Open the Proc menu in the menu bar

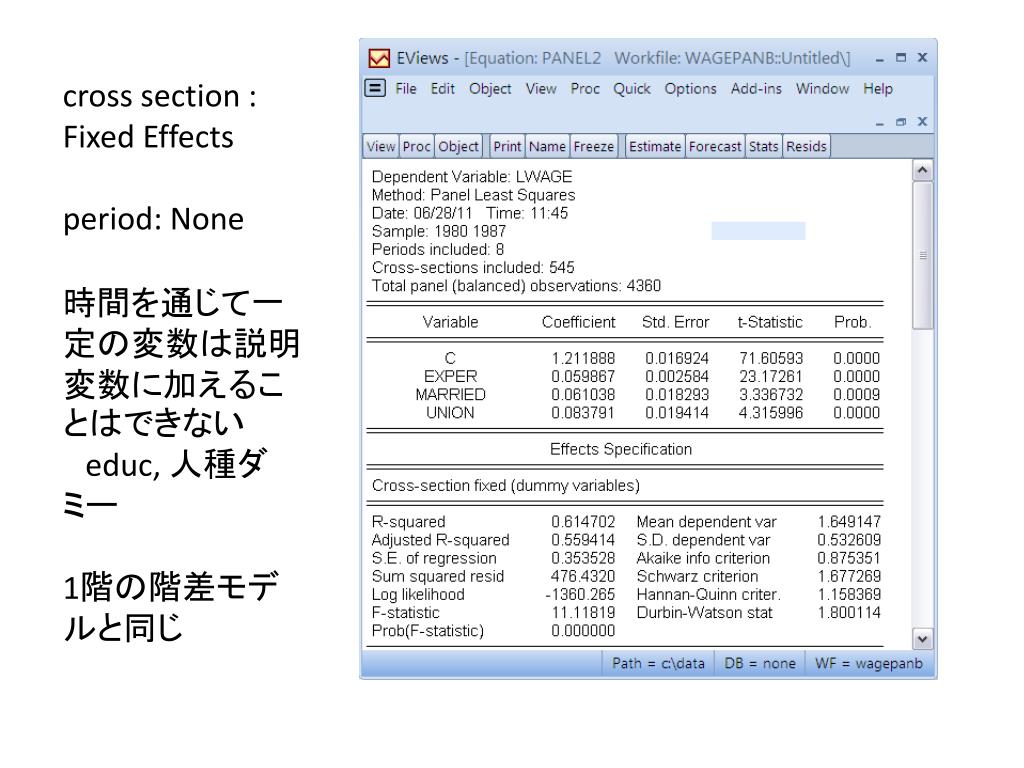(584, 89)
